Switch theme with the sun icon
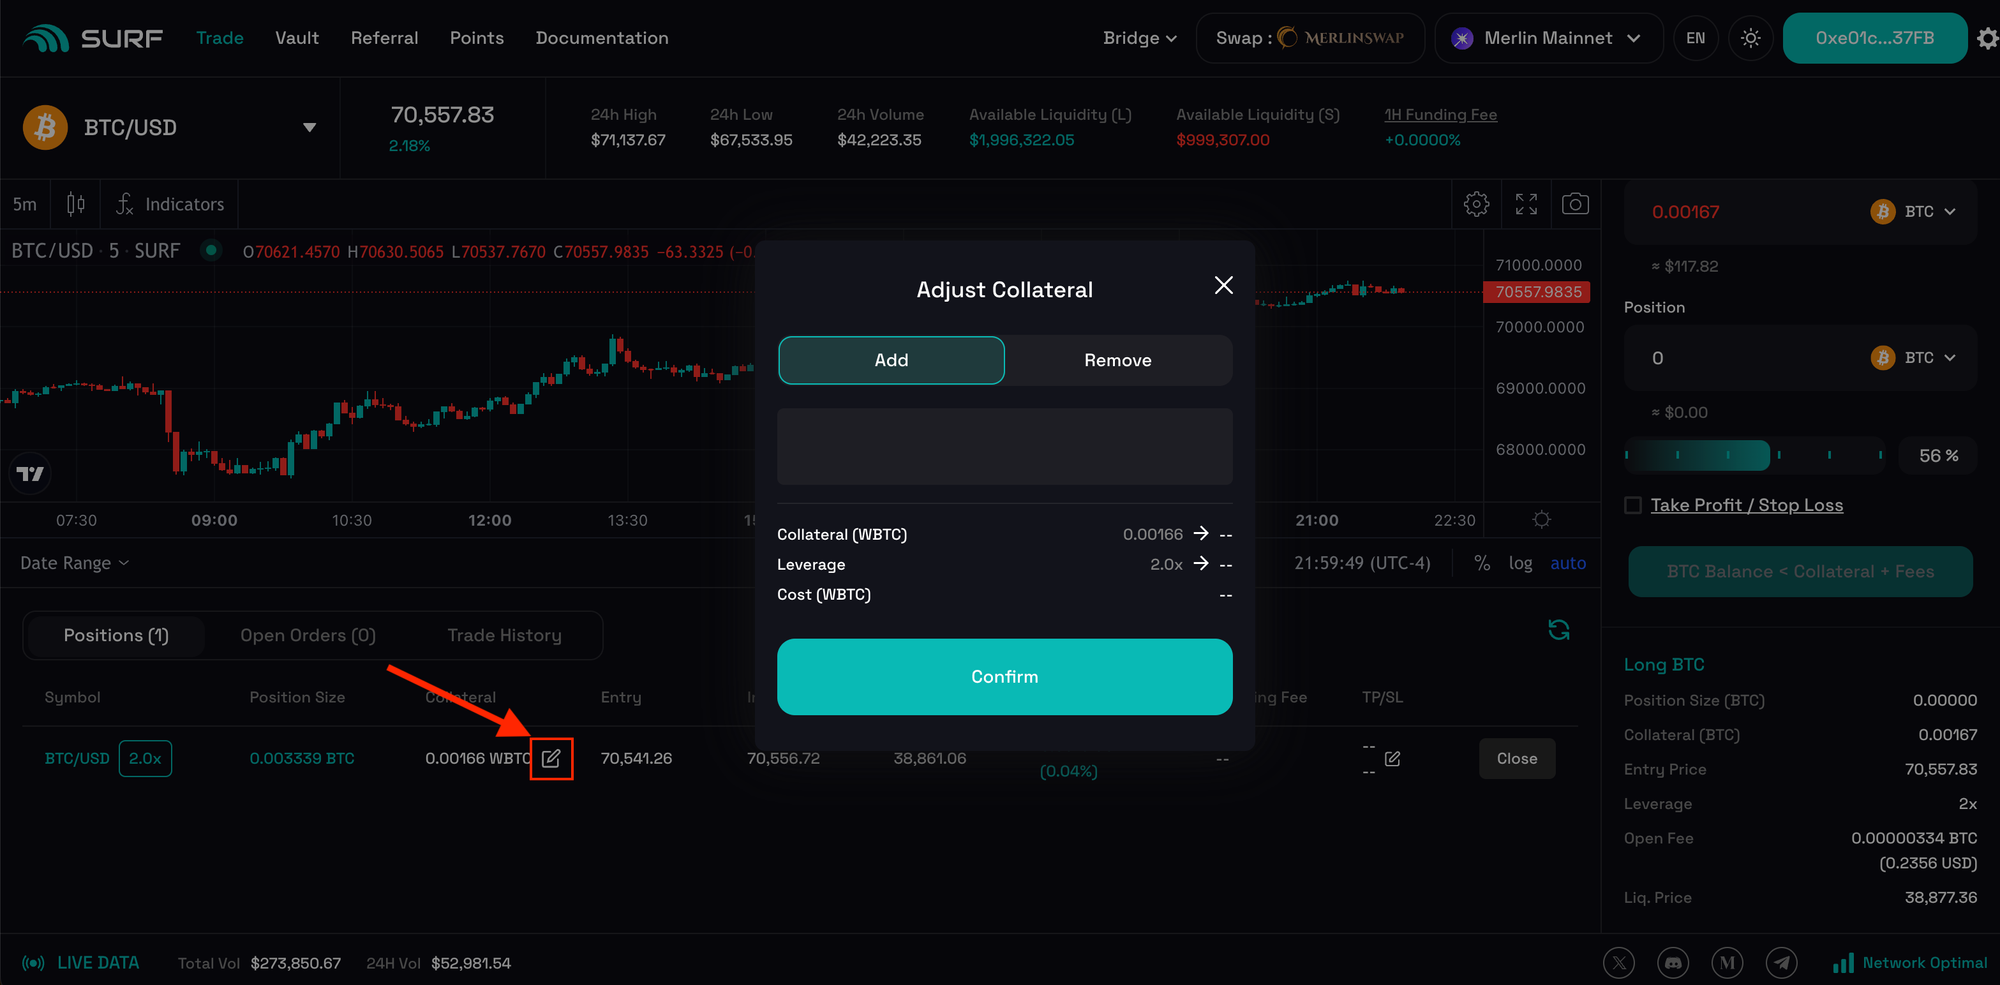This screenshot has width=2000, height=985. (x=1750, y=38)
